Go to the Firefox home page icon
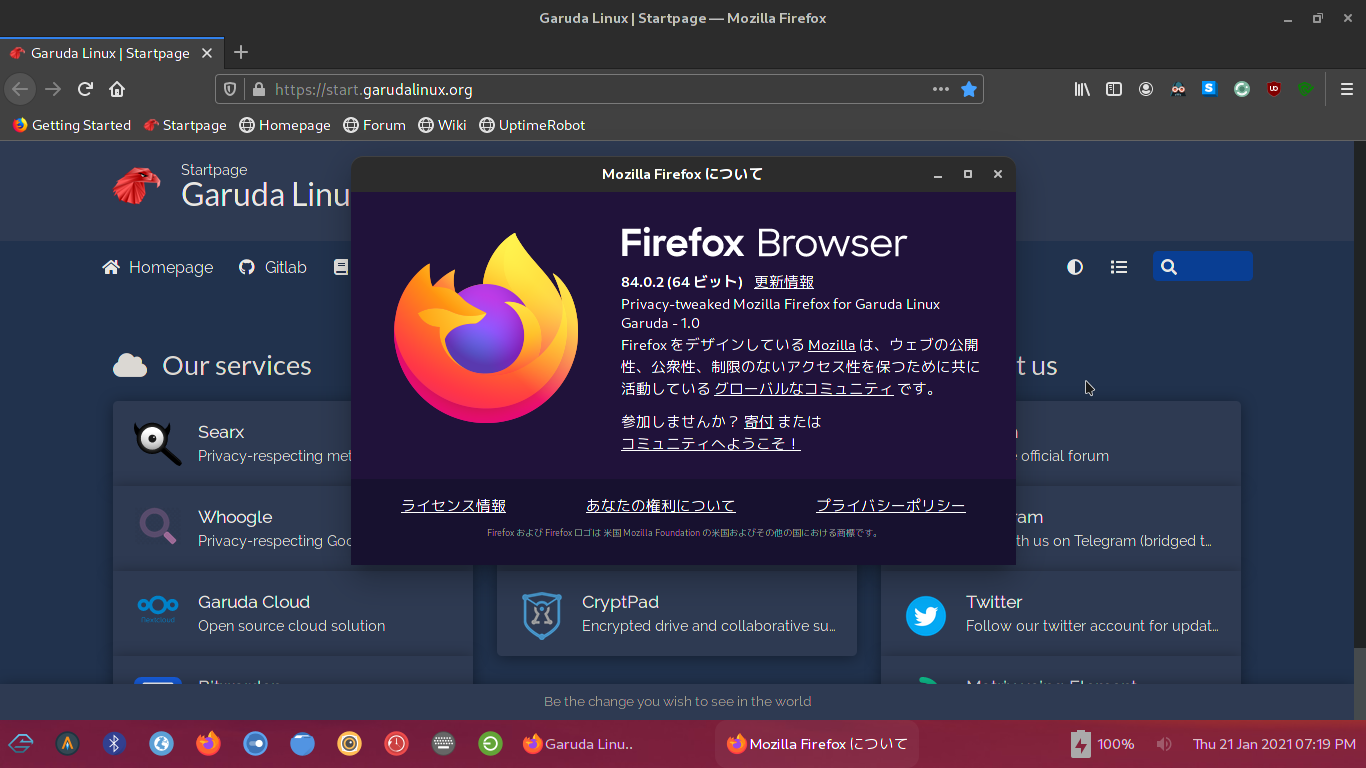 click(x=117, y=89)
